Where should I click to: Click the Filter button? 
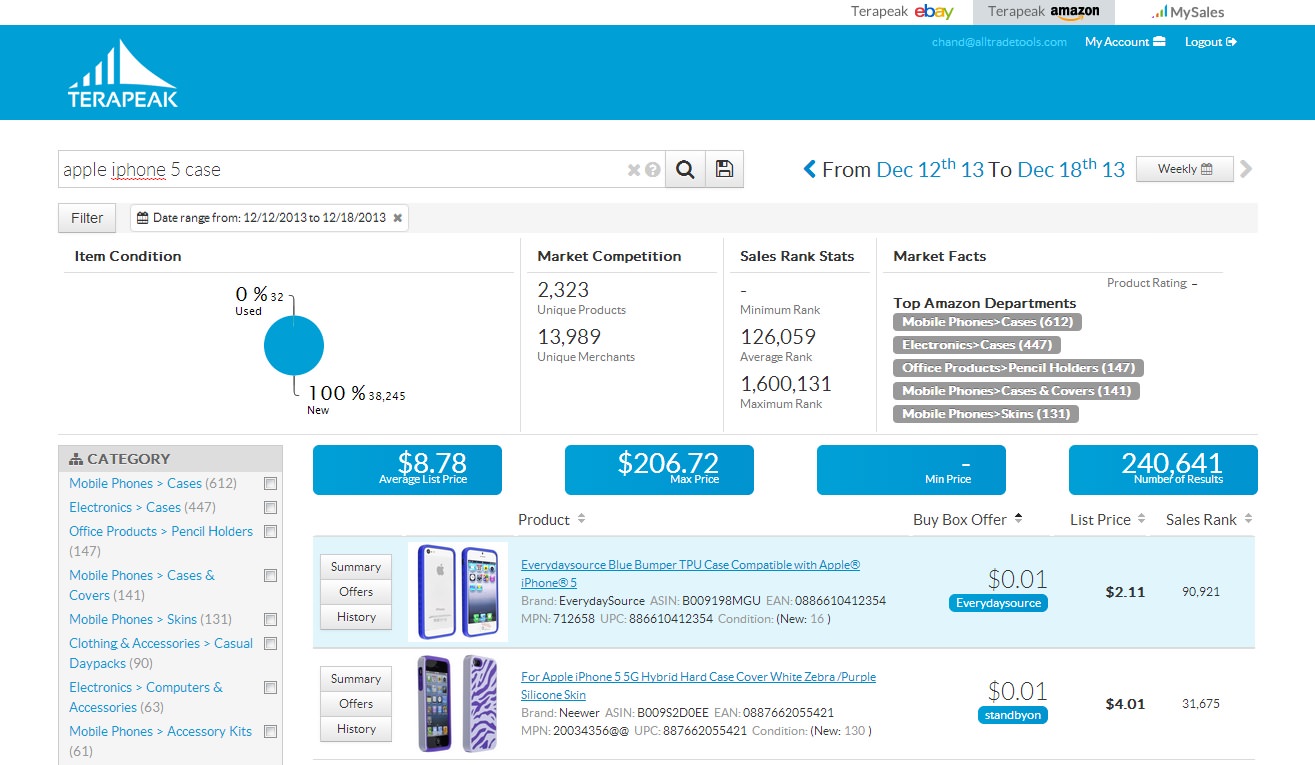pos(87,218)
